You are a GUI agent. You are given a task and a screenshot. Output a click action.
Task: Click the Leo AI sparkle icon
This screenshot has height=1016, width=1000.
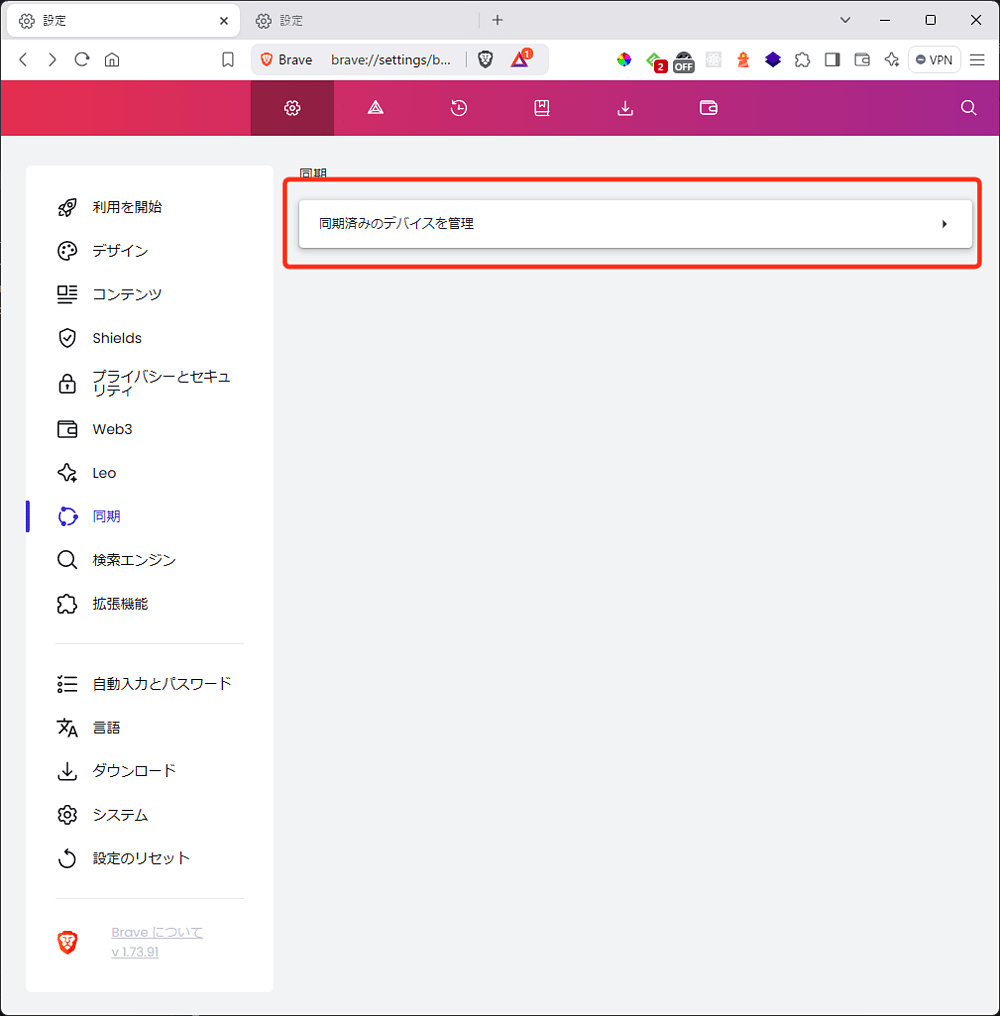click(x=891, y=60)
